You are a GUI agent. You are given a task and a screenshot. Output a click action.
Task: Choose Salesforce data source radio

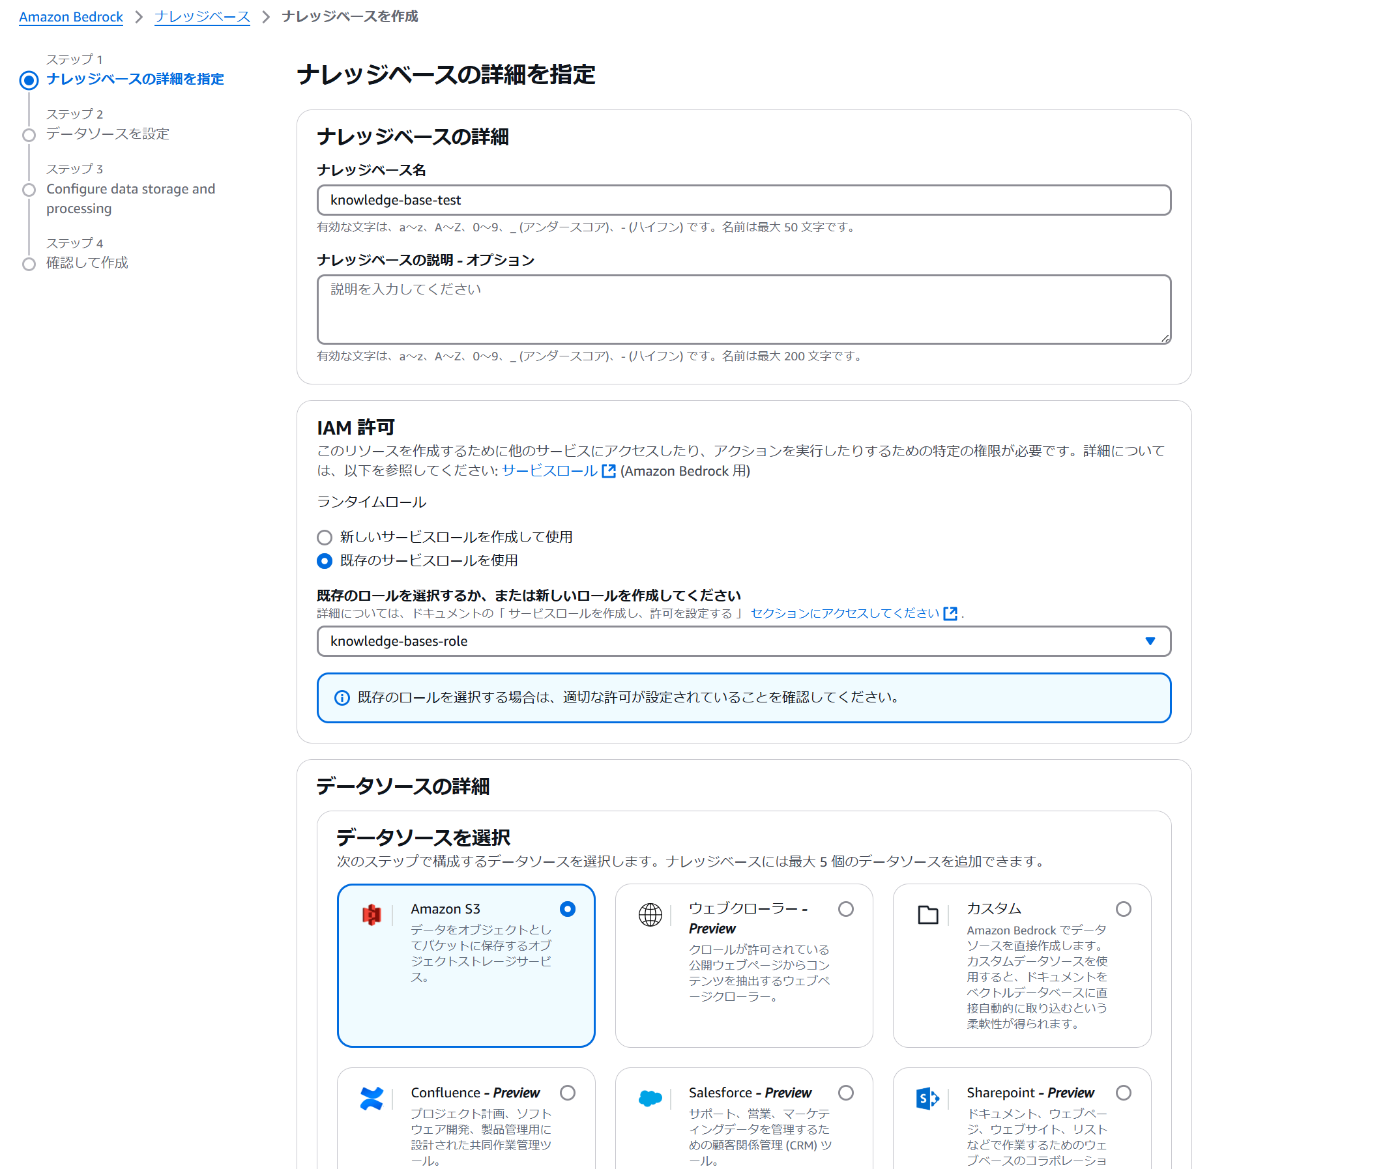846,1093
